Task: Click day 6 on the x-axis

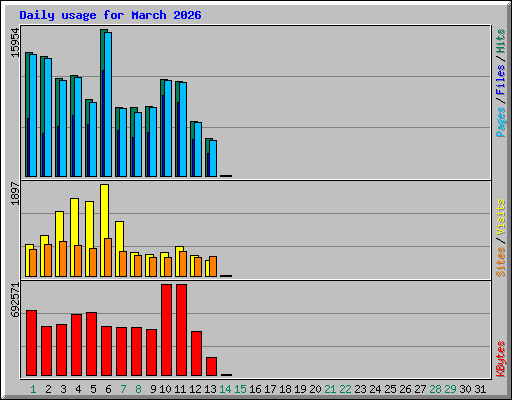Action: tap(108, 389)
